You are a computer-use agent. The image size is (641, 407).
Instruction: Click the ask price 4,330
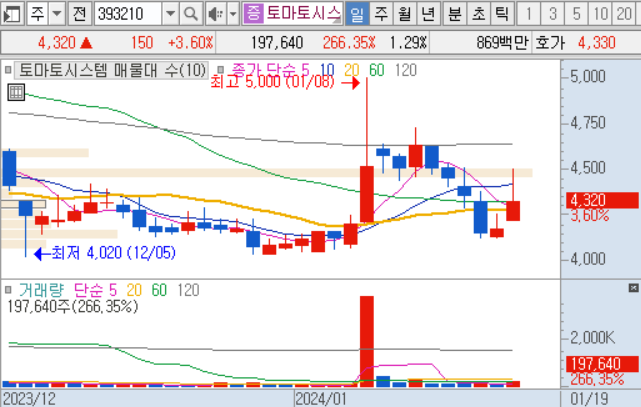596,42
